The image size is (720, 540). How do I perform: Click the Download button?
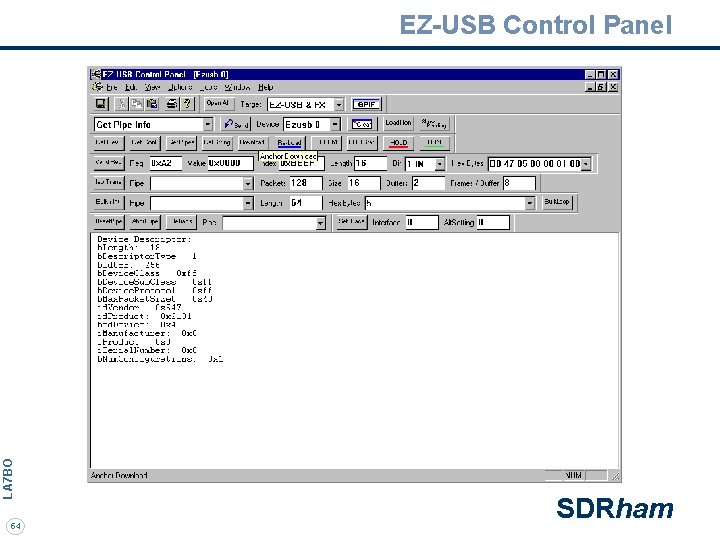pyautogui.click(x=253, y=143)
